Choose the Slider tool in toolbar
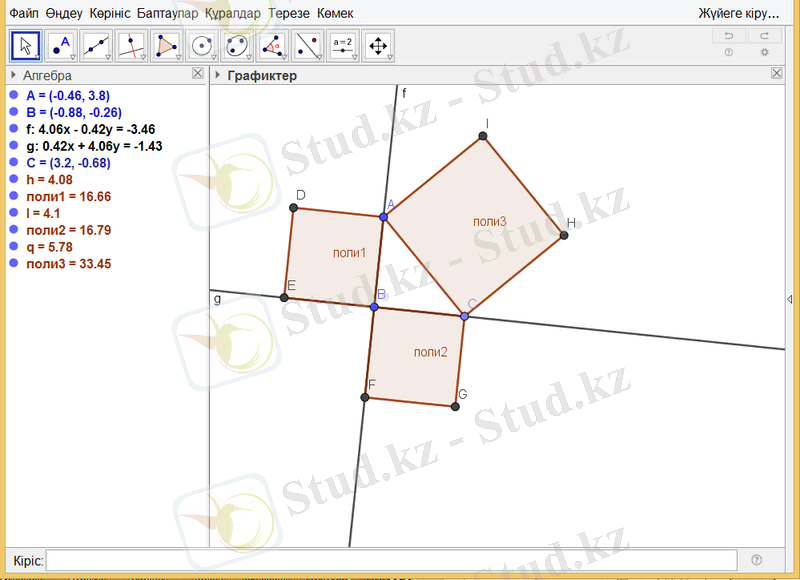Screen dimensions: 800x580 (x=342, y=45)
